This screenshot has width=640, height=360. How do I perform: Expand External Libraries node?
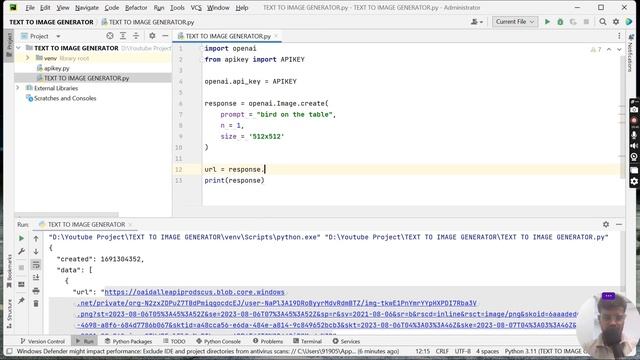click(18, 88)
